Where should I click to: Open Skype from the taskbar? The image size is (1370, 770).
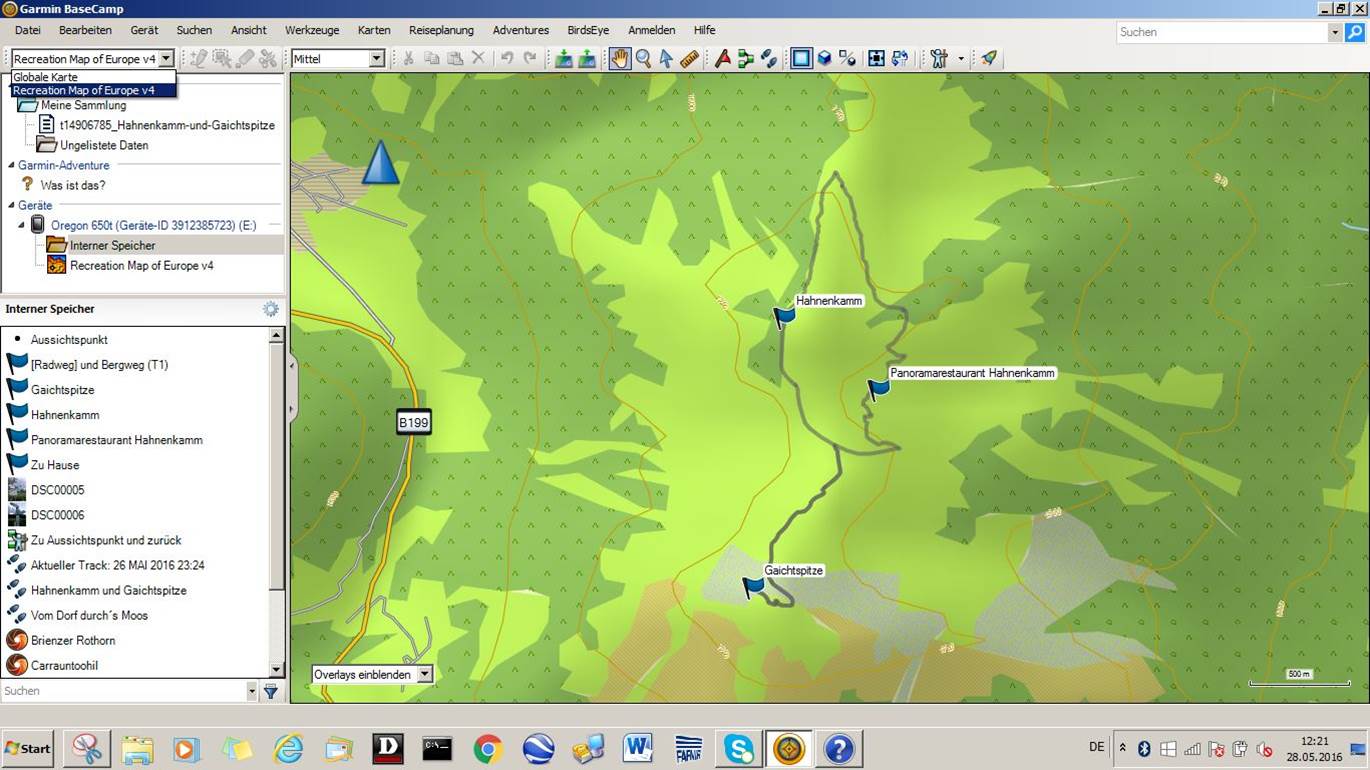pos(738,748)
